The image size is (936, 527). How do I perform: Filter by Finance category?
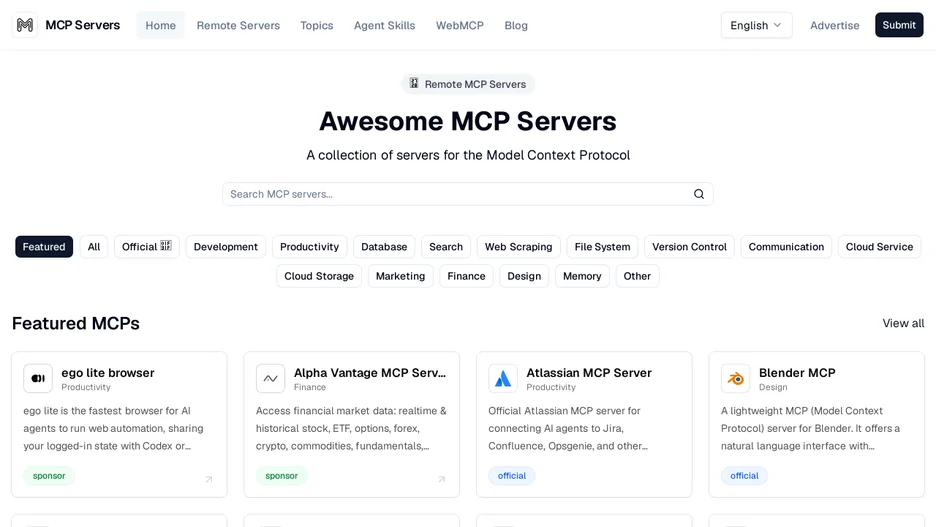pos(466,276)
